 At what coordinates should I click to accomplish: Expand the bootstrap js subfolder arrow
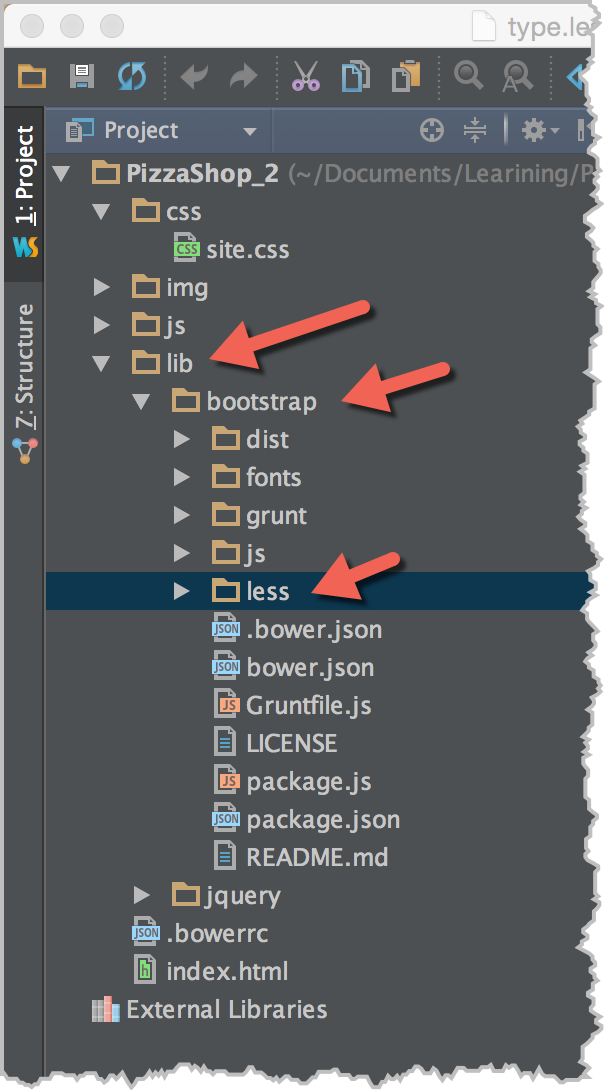coord(182,553)
